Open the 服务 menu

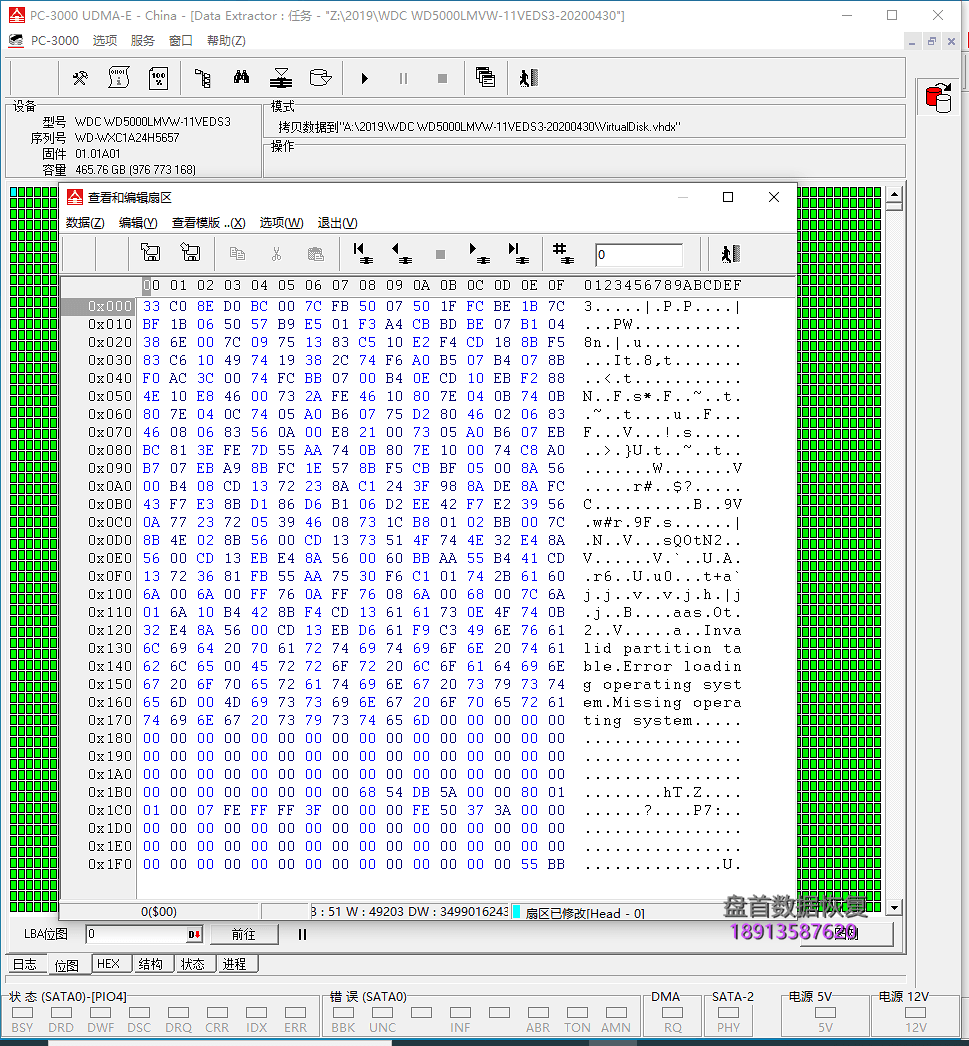(143, 41)
